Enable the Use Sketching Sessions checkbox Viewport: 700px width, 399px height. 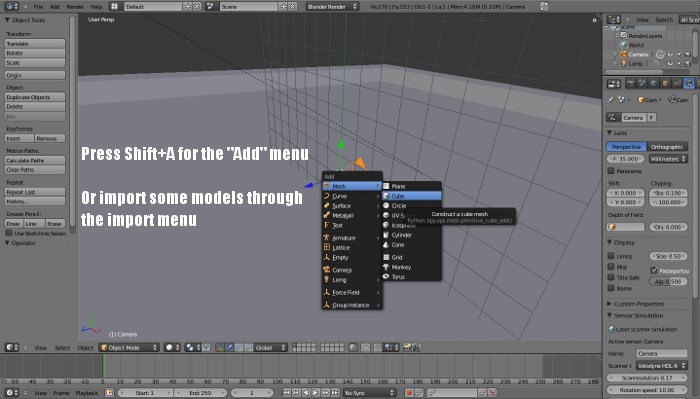tap(8, 233)
